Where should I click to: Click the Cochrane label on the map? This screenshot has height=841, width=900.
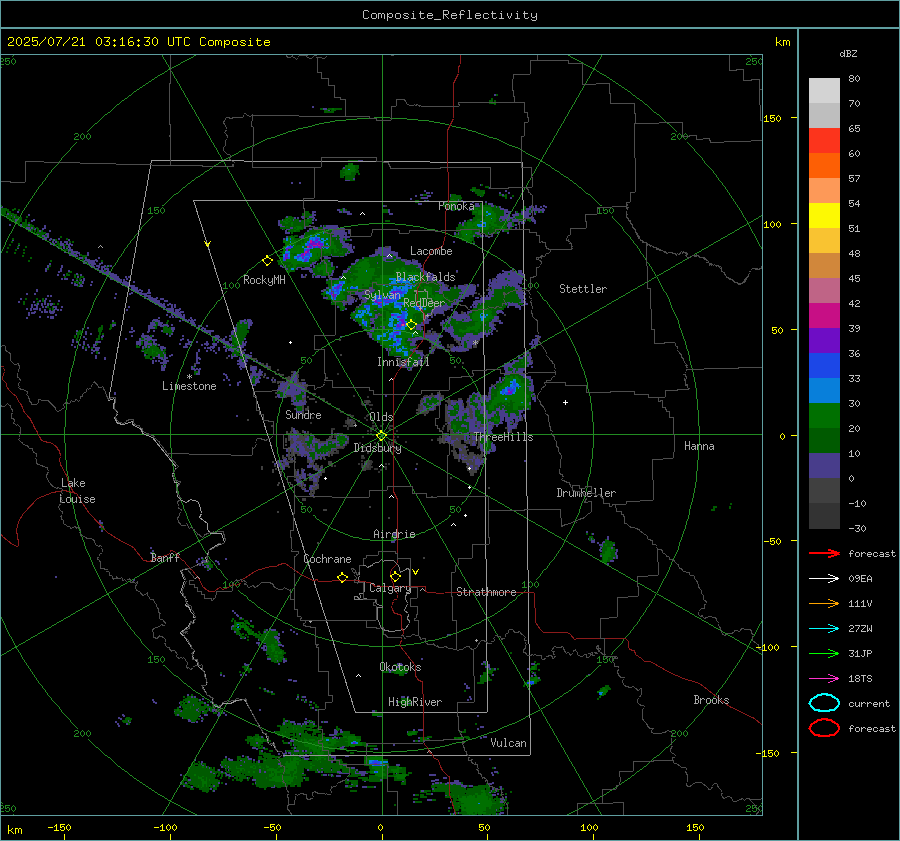coord(327,559)
